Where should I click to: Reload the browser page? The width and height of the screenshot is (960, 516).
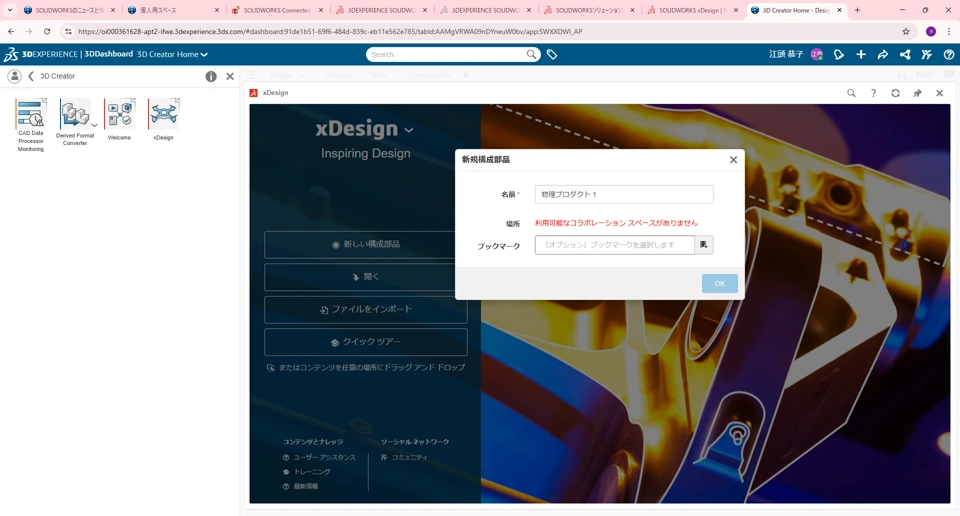(47, 31)
